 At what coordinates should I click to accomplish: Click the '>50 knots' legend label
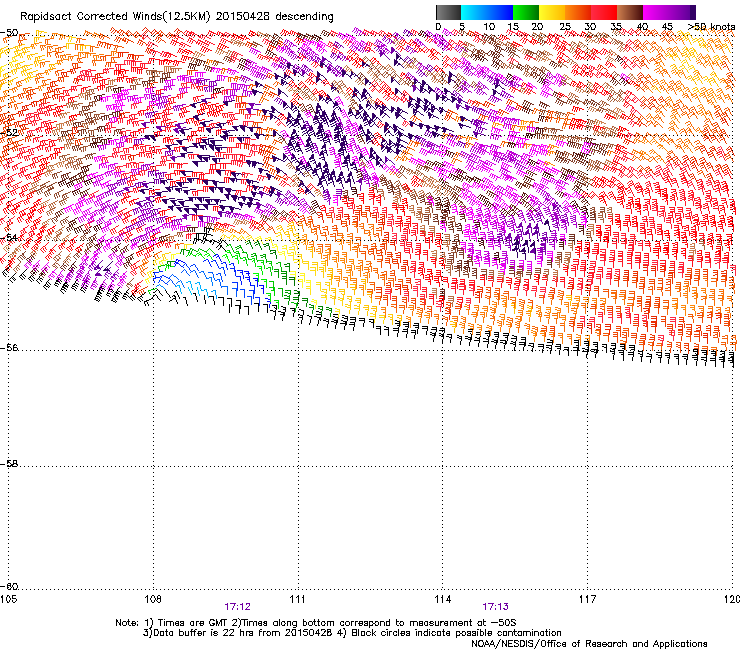[711, 27]
